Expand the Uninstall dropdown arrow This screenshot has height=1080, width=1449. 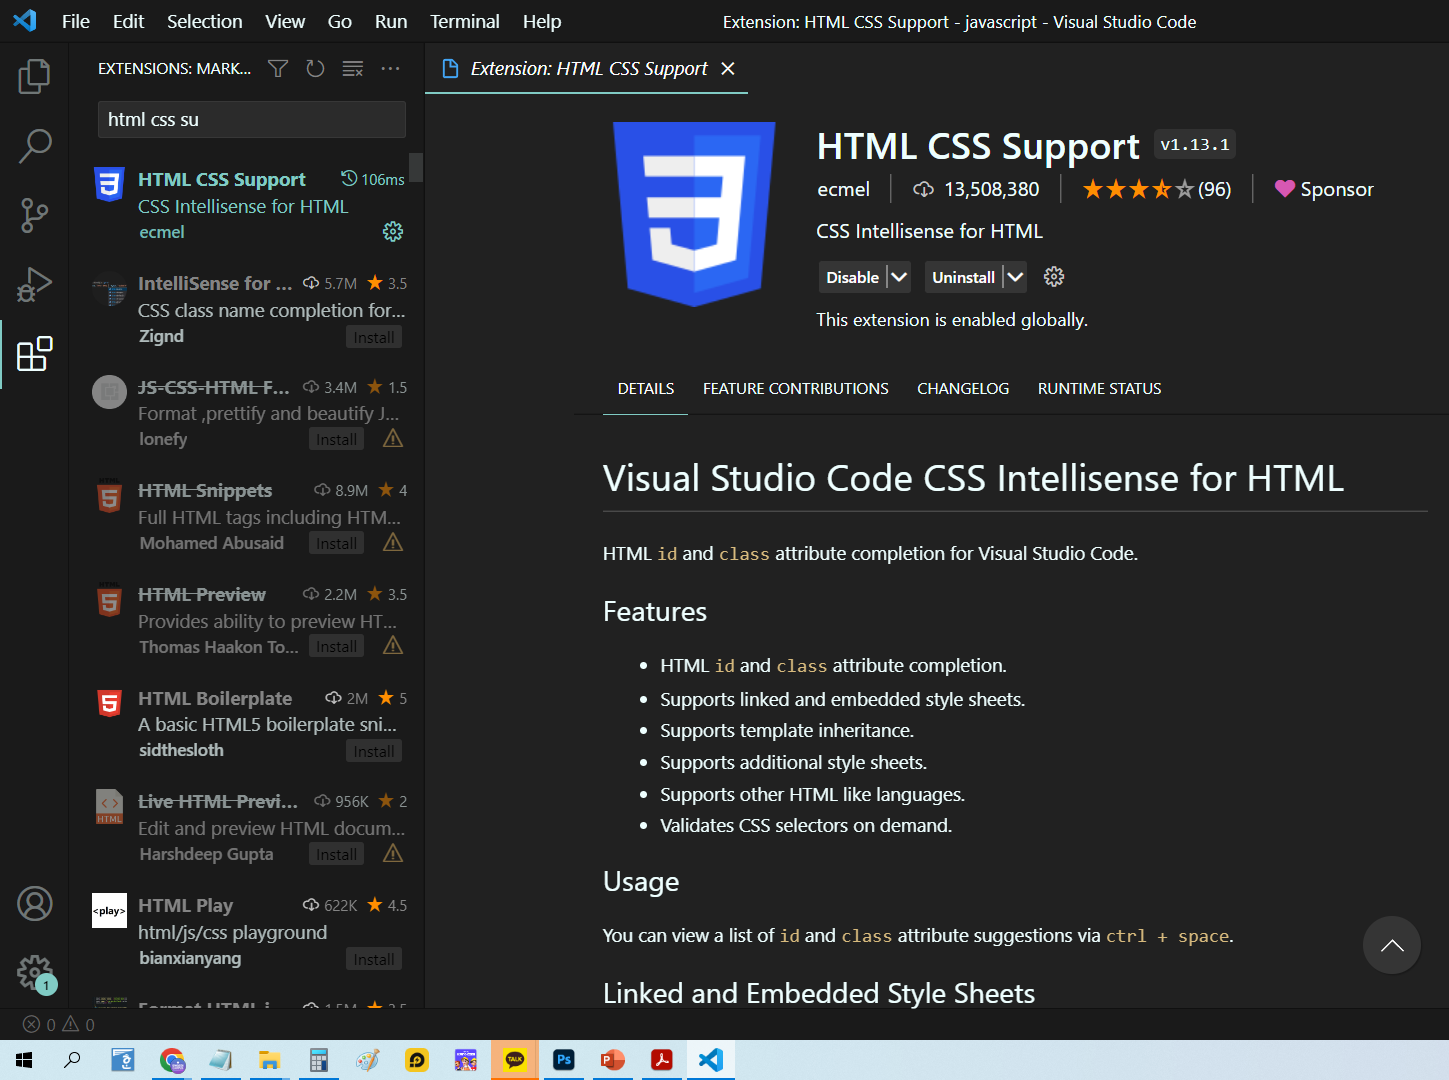pyautogui.click(x=1014, y=277)
